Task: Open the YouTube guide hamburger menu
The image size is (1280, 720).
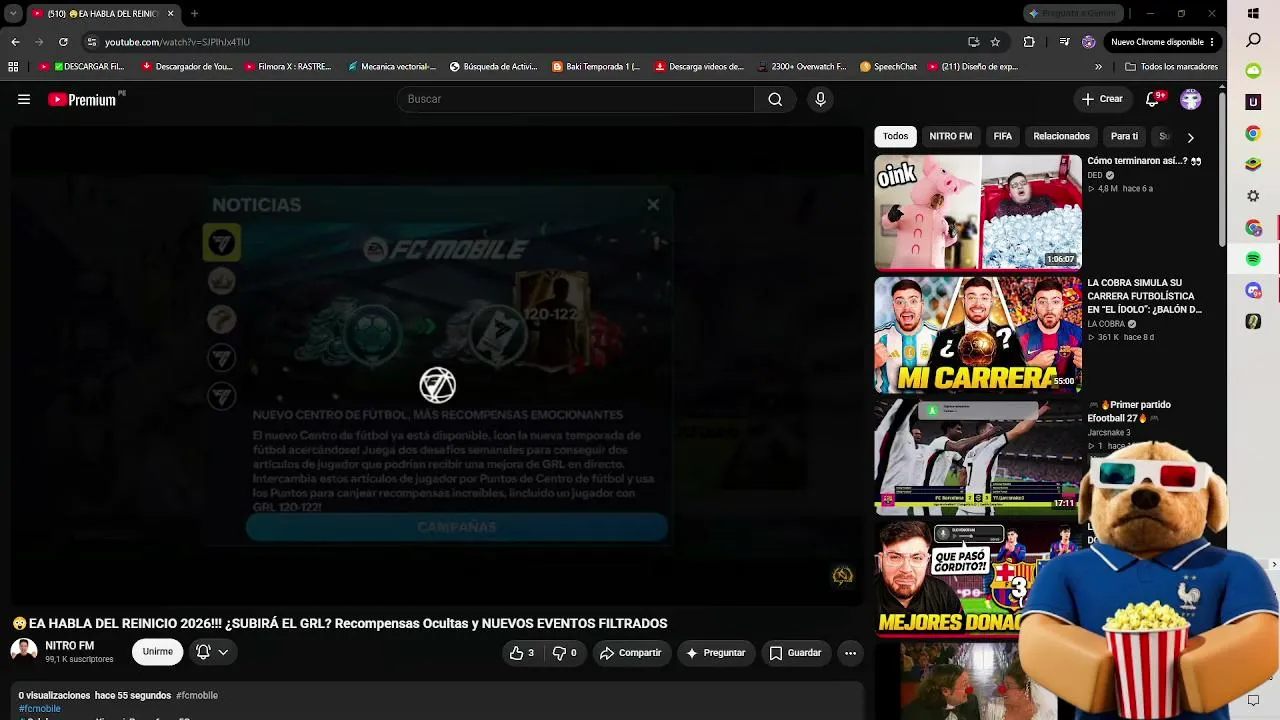Action: coord(24,99)
